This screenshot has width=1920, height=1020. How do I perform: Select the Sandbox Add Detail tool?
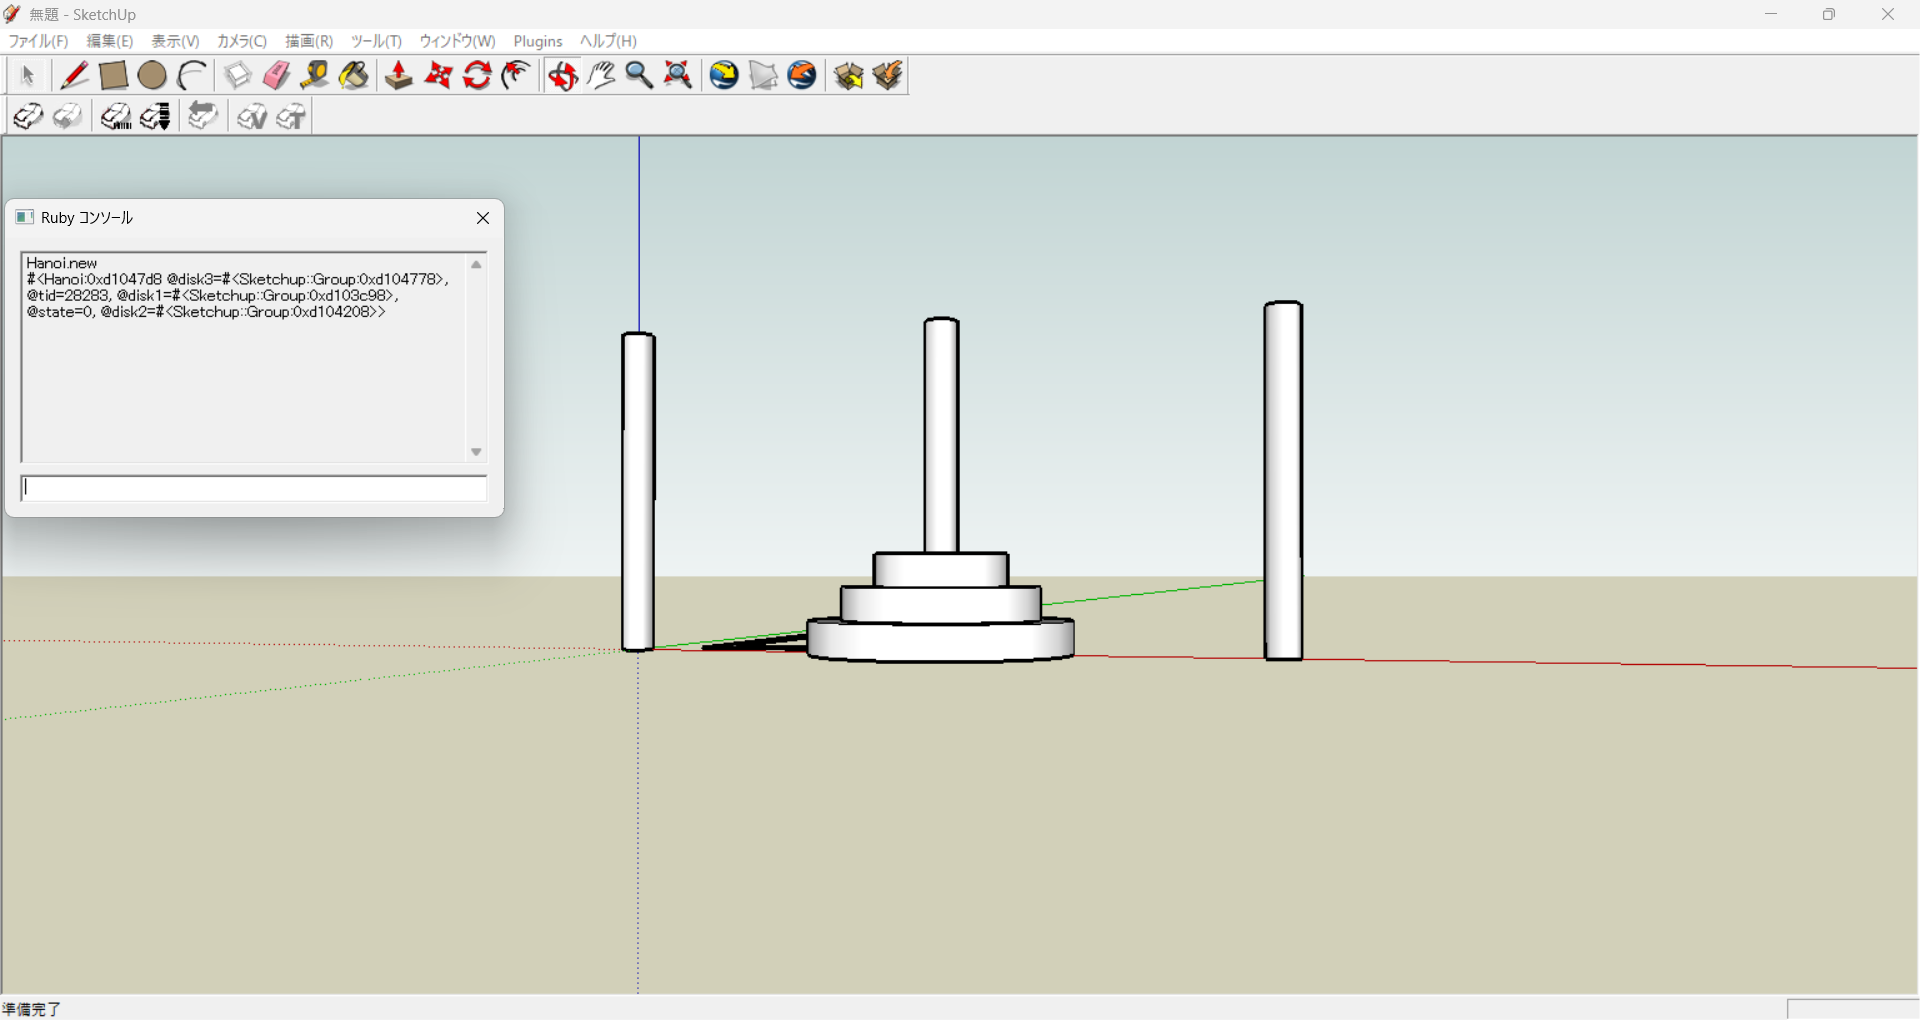tap(251, 117)
